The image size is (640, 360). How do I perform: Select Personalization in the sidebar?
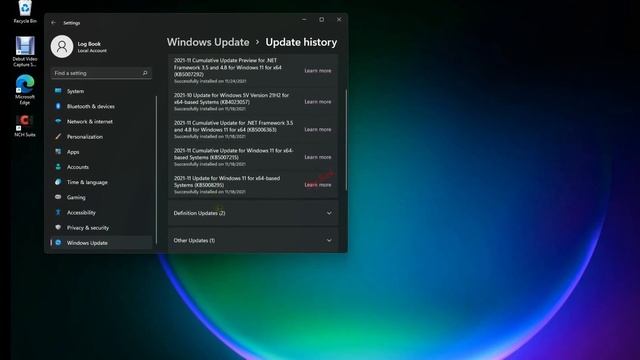101,136
